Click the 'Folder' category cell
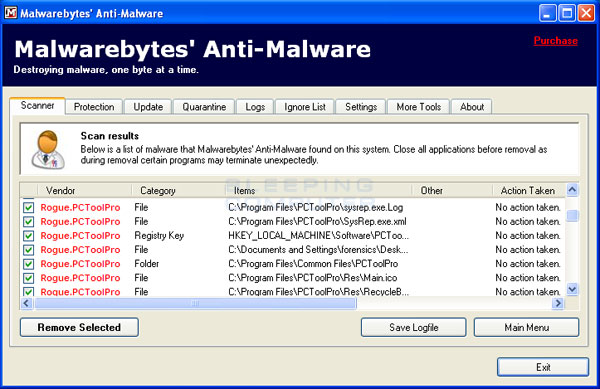Image resolution: width=600 pixels, height=389 pixels. 147,264
